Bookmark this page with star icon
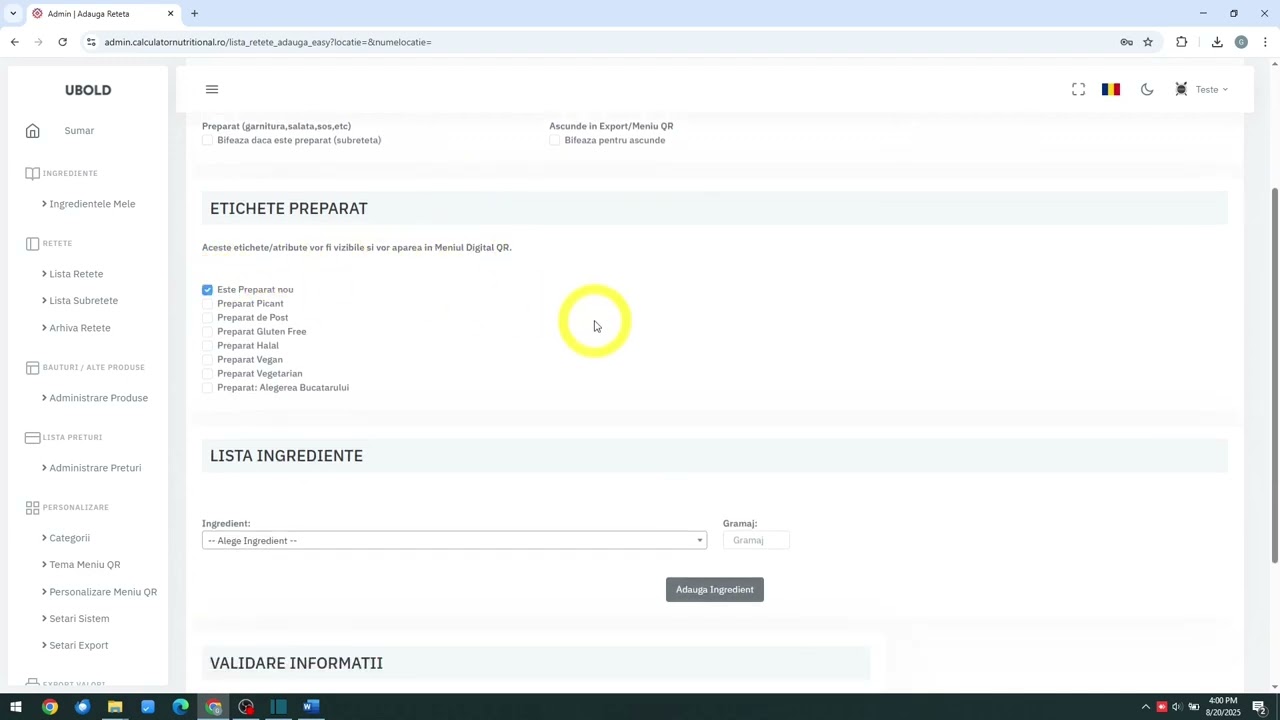Image resolution: width=1280 pixels, height=720 pixels. [1148, 42]
